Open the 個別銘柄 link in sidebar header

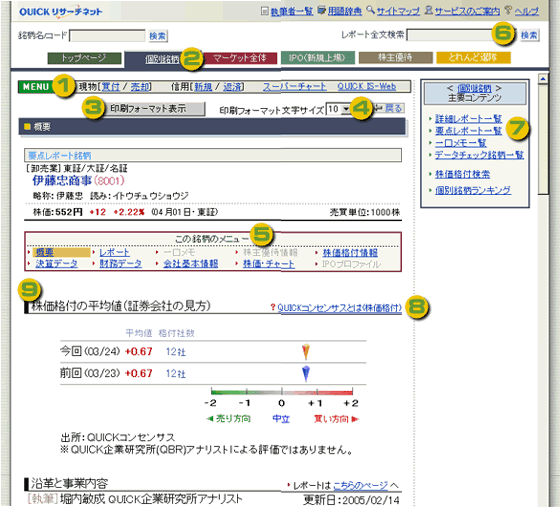coord(474,88)
